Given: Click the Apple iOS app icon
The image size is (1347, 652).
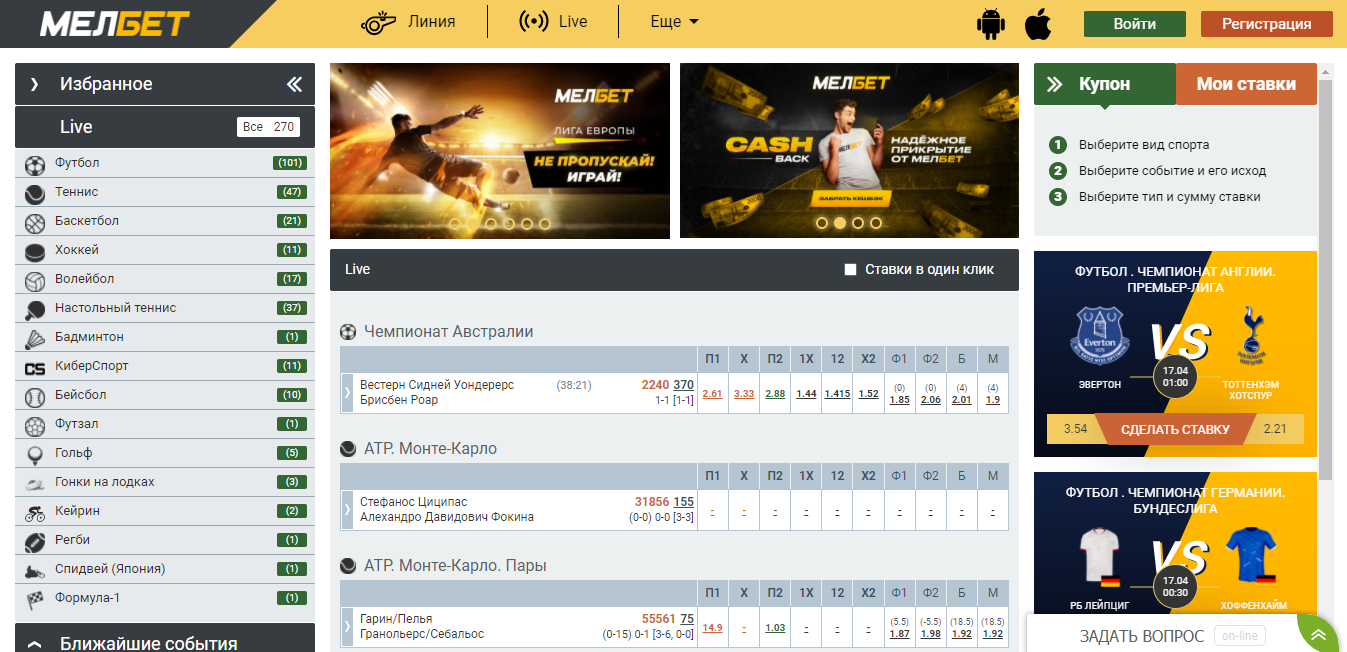Looking at the screenshot, I should click(1039, 23).
